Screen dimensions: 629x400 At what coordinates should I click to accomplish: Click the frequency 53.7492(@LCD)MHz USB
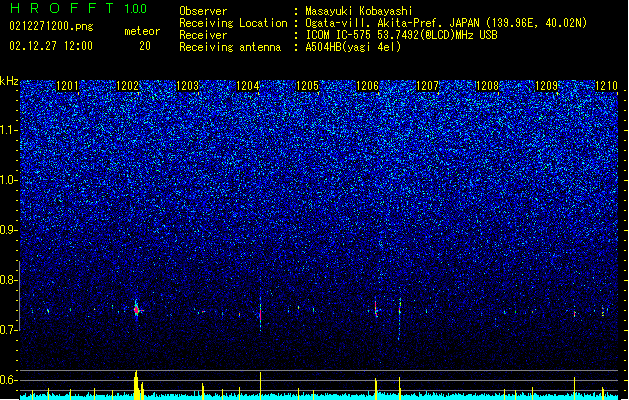(438, 35)
